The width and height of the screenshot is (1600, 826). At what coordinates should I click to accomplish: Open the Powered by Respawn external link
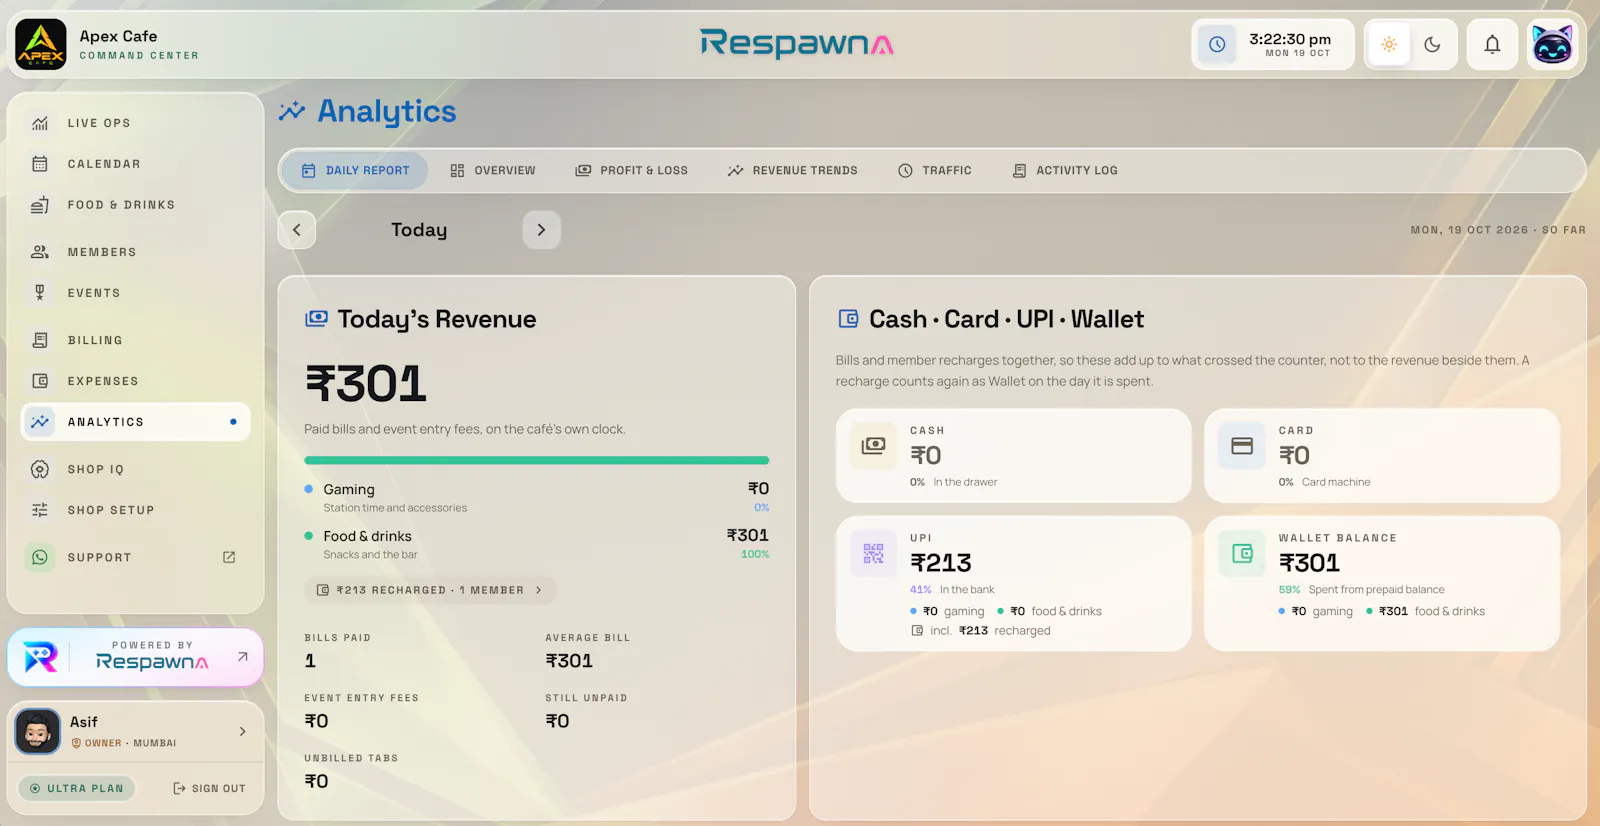coord(136,657)
